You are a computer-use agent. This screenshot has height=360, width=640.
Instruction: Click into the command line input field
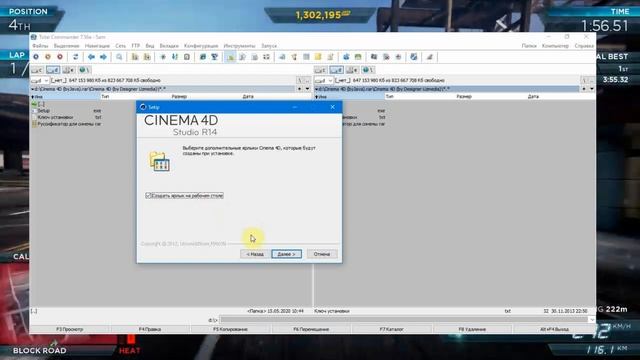pyautogui.click(x=404, y=320)
